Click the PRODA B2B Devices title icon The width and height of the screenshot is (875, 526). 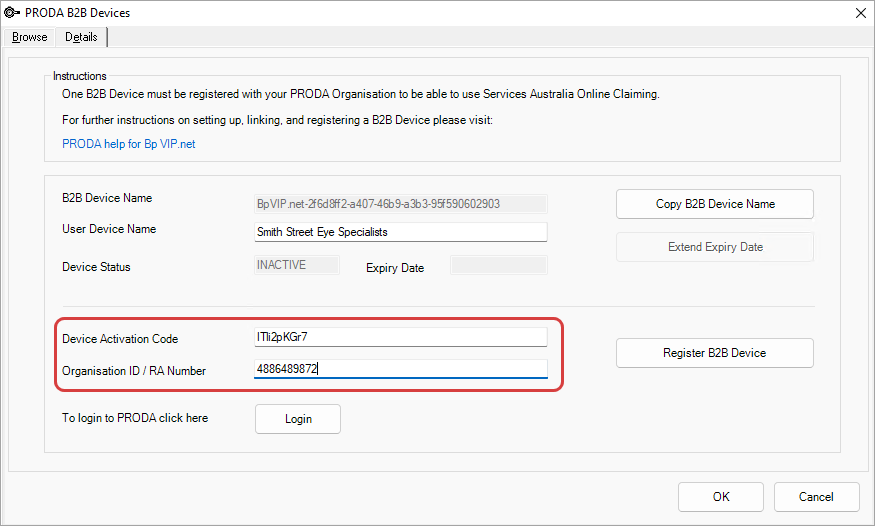(12, 12)
